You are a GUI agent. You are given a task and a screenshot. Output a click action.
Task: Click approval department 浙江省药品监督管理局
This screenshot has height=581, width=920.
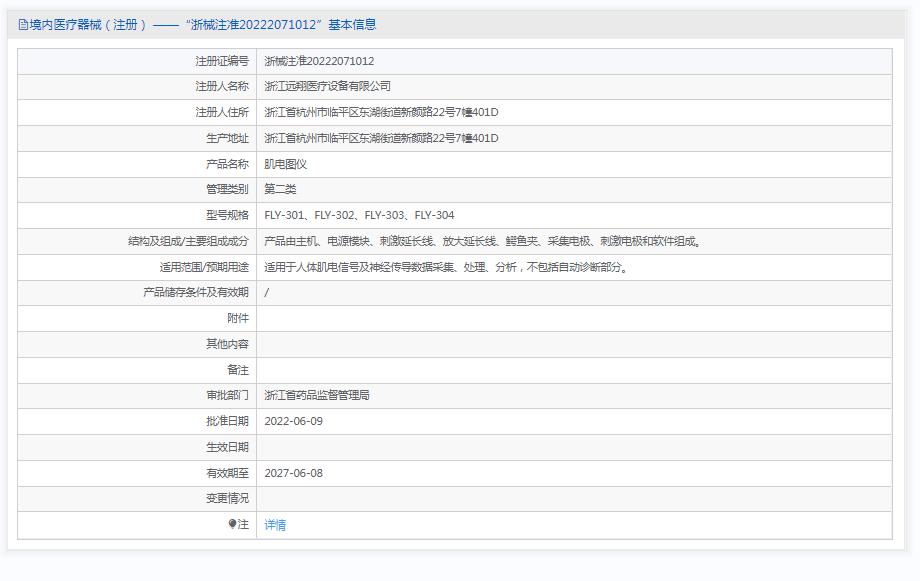(317, 395)
